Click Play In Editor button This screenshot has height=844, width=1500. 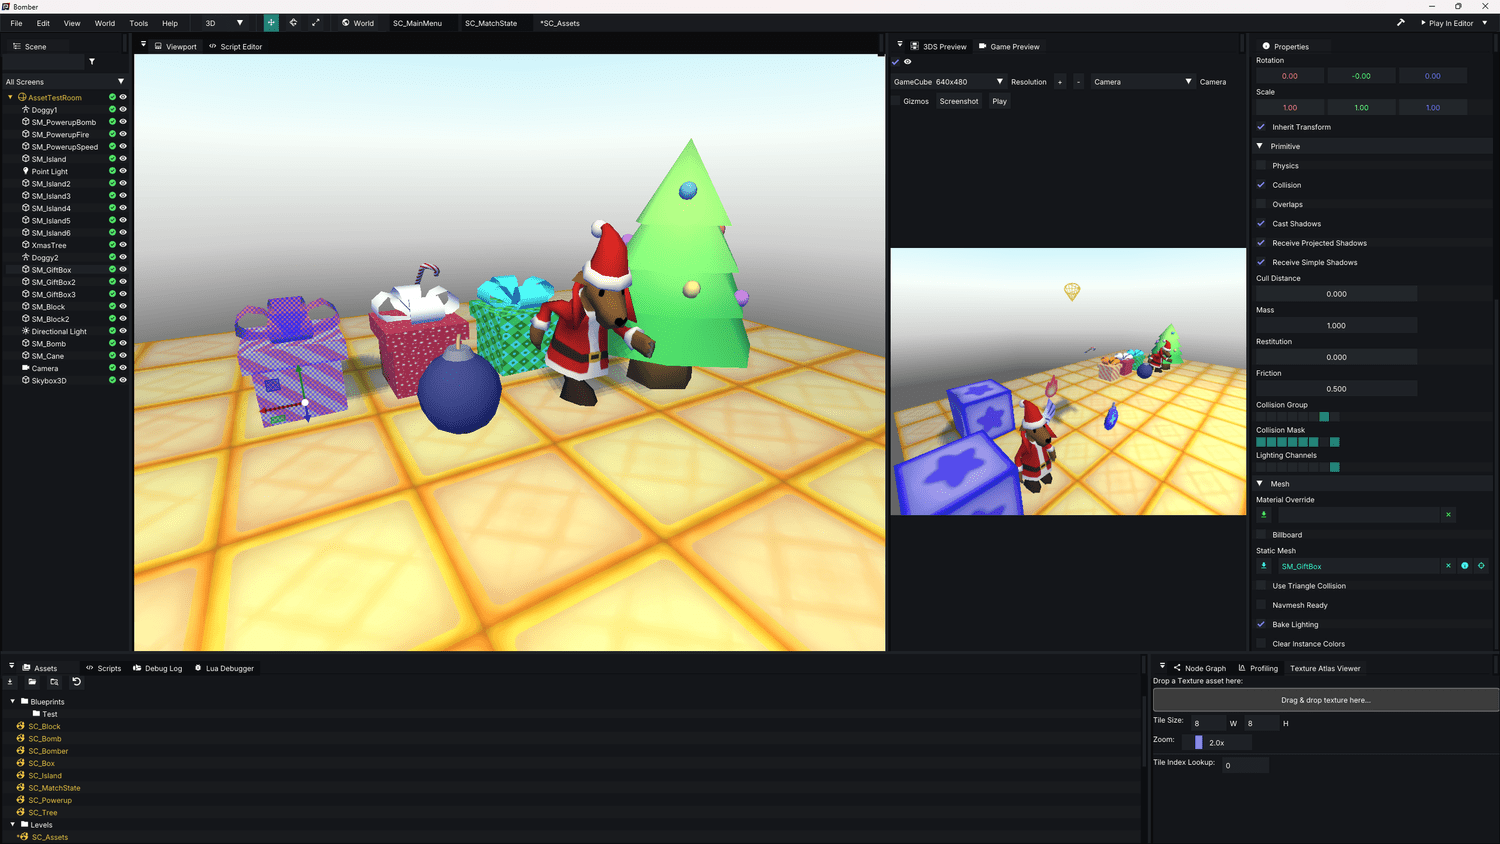pos(1447,23)
